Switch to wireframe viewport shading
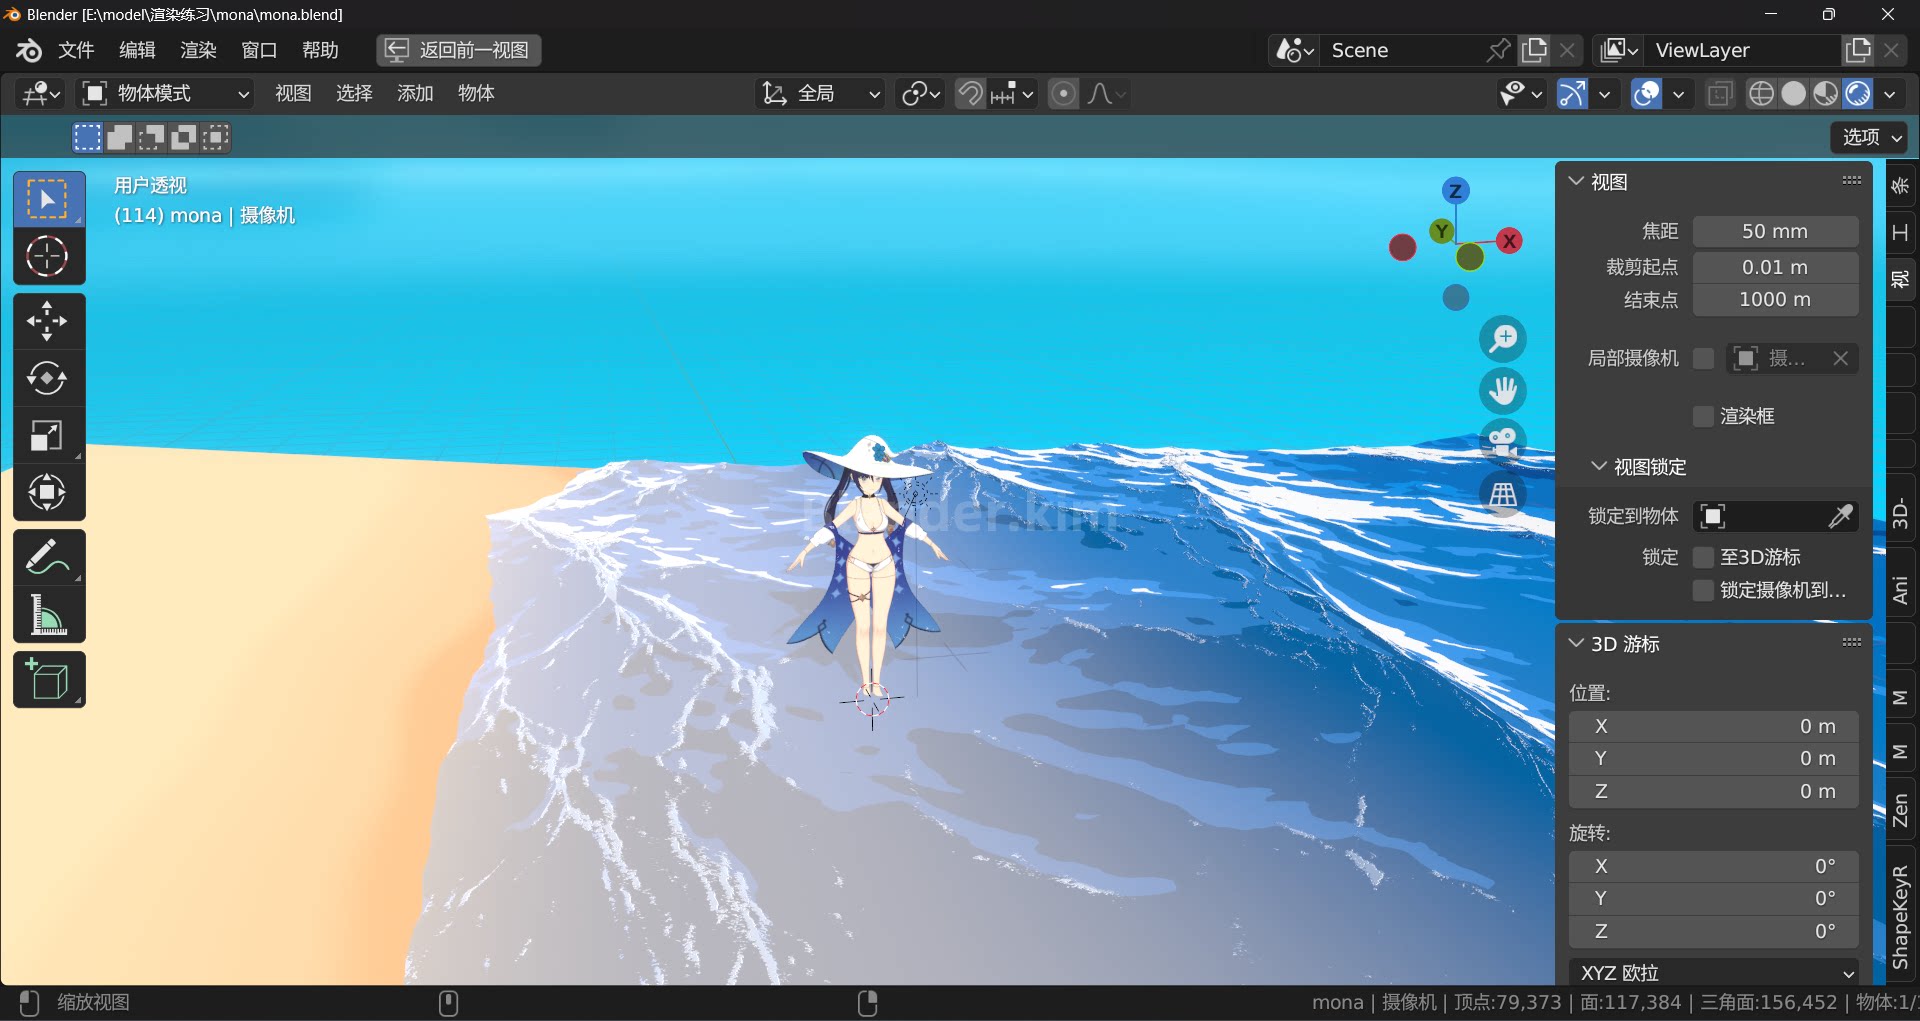 [x=1762, y=94]
